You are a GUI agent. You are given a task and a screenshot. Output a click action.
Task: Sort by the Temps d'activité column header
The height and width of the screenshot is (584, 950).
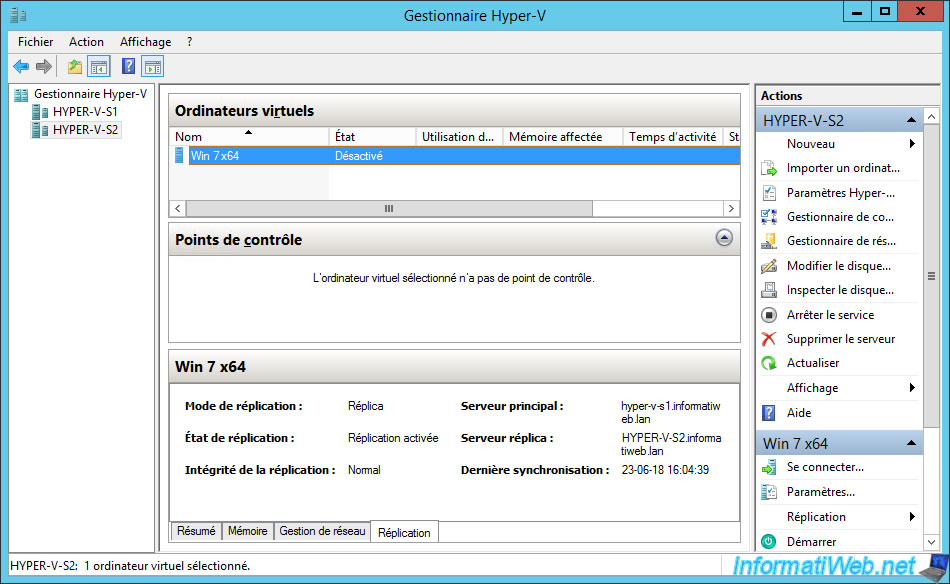[673, 137]
